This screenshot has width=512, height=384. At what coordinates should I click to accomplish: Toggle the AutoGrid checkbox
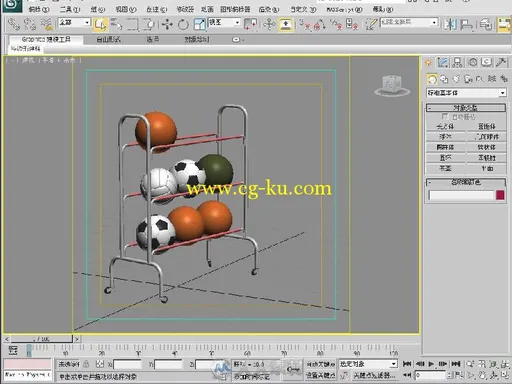444,116
